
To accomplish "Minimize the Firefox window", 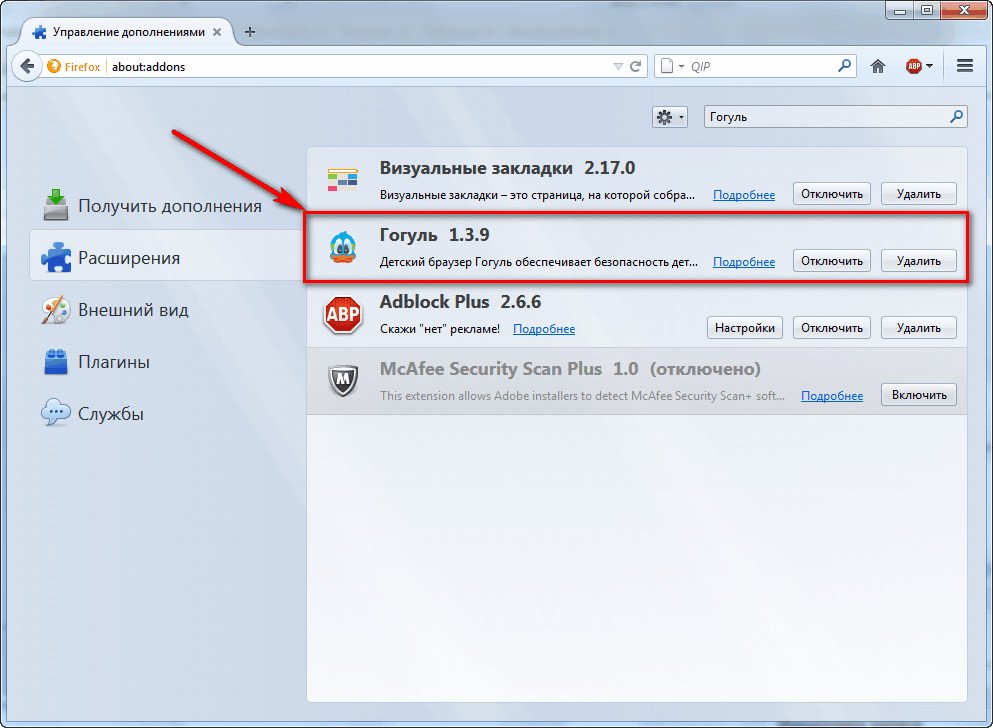I will [x=900, y=10].
